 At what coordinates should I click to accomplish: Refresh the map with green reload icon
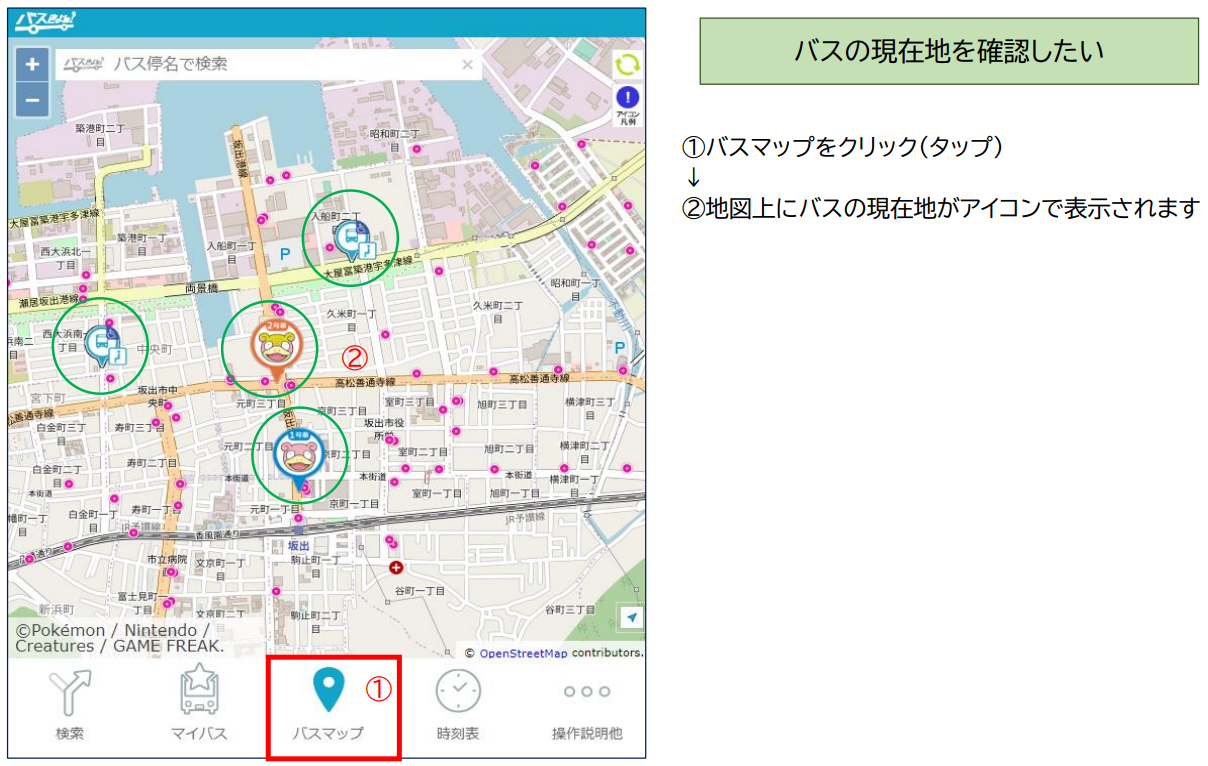(x=628, y=65)
